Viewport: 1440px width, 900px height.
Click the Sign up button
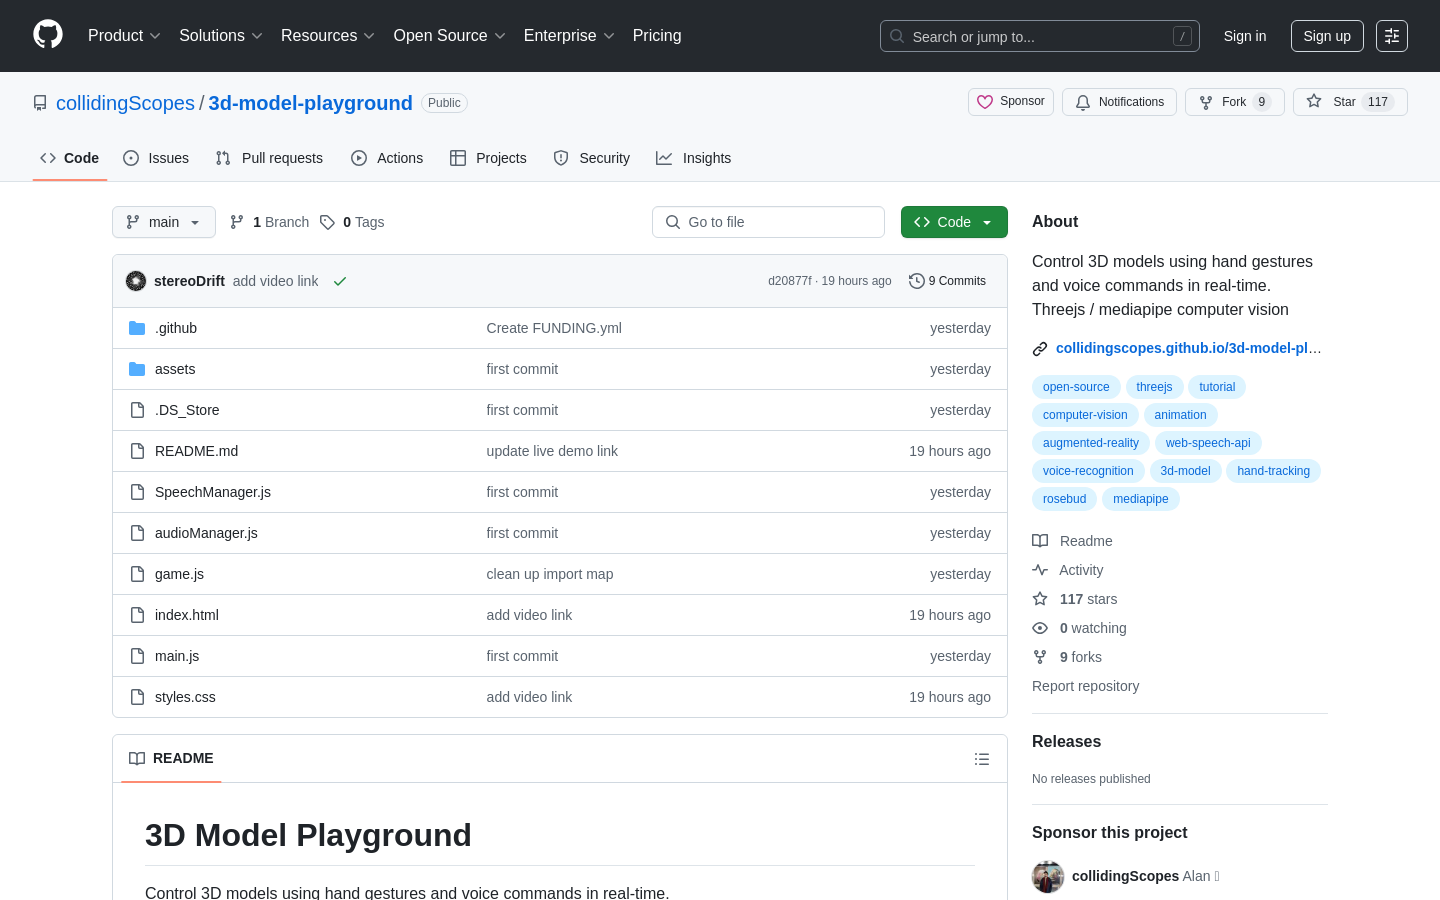[x=1327, y=36]
